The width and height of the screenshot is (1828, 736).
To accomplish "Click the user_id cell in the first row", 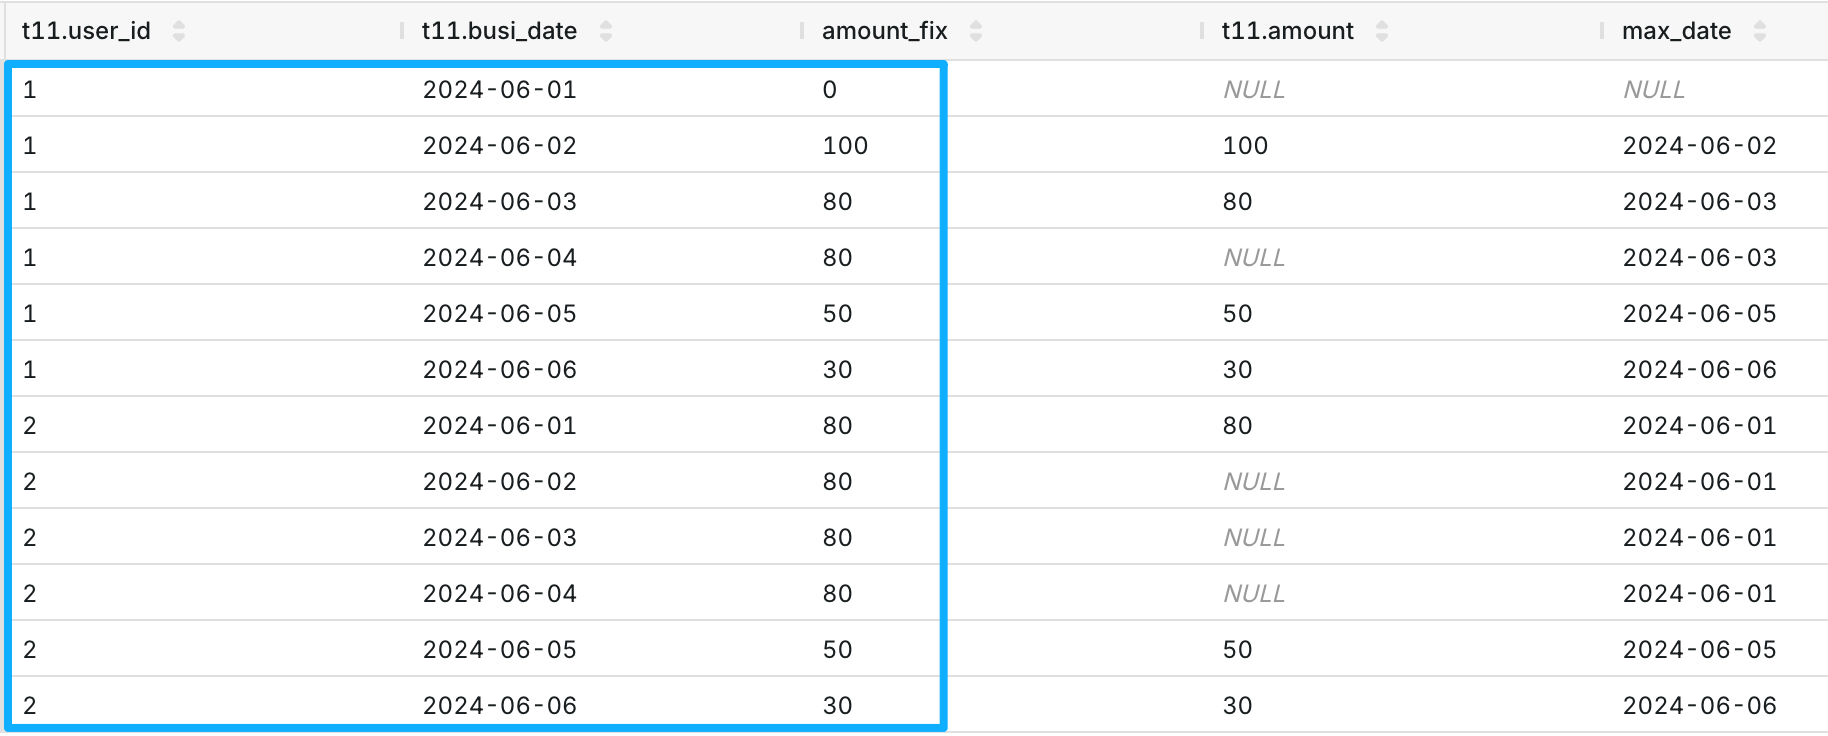I will [30, 90].
